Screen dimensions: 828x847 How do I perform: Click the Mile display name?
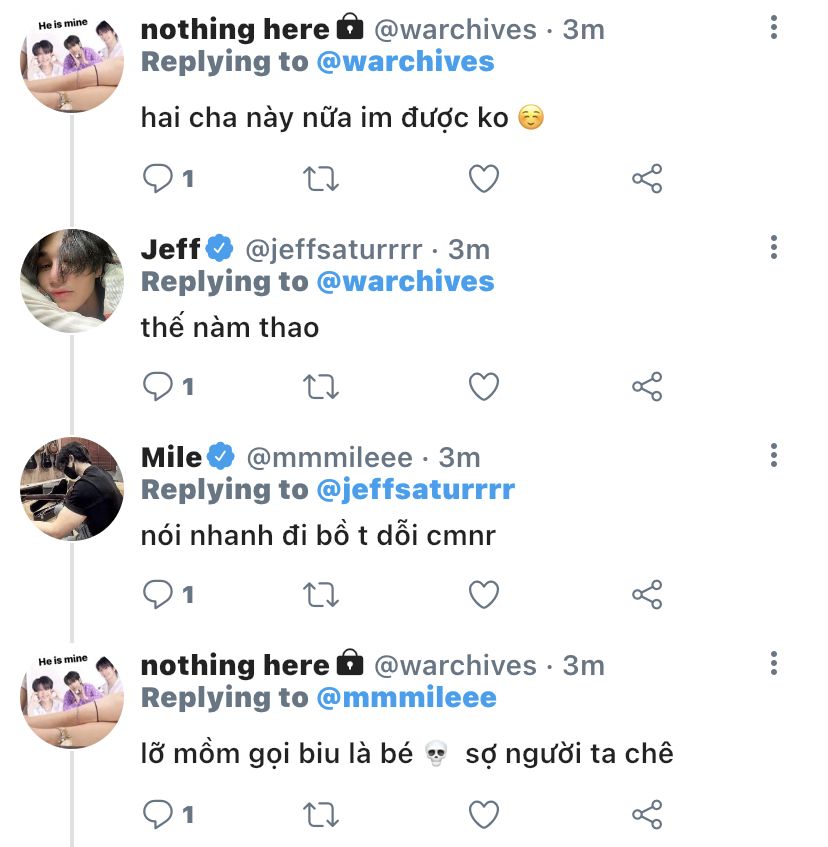point(172,457)
